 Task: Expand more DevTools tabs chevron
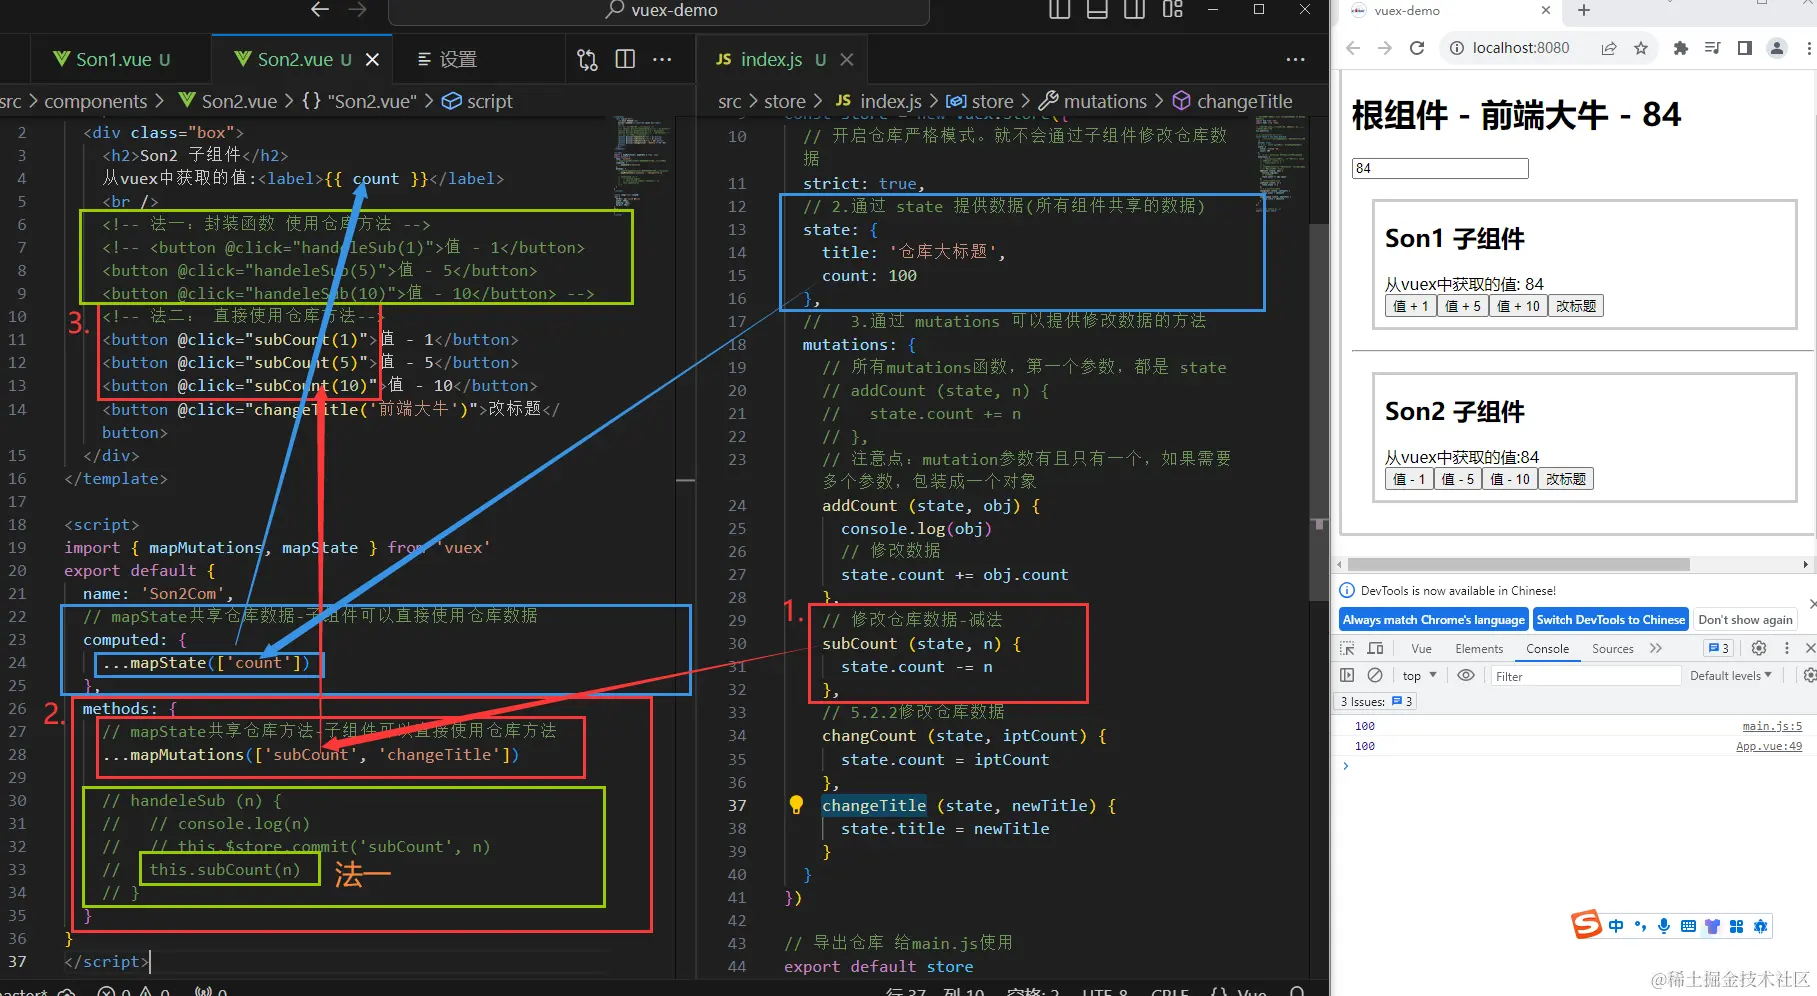(1656, 648)
